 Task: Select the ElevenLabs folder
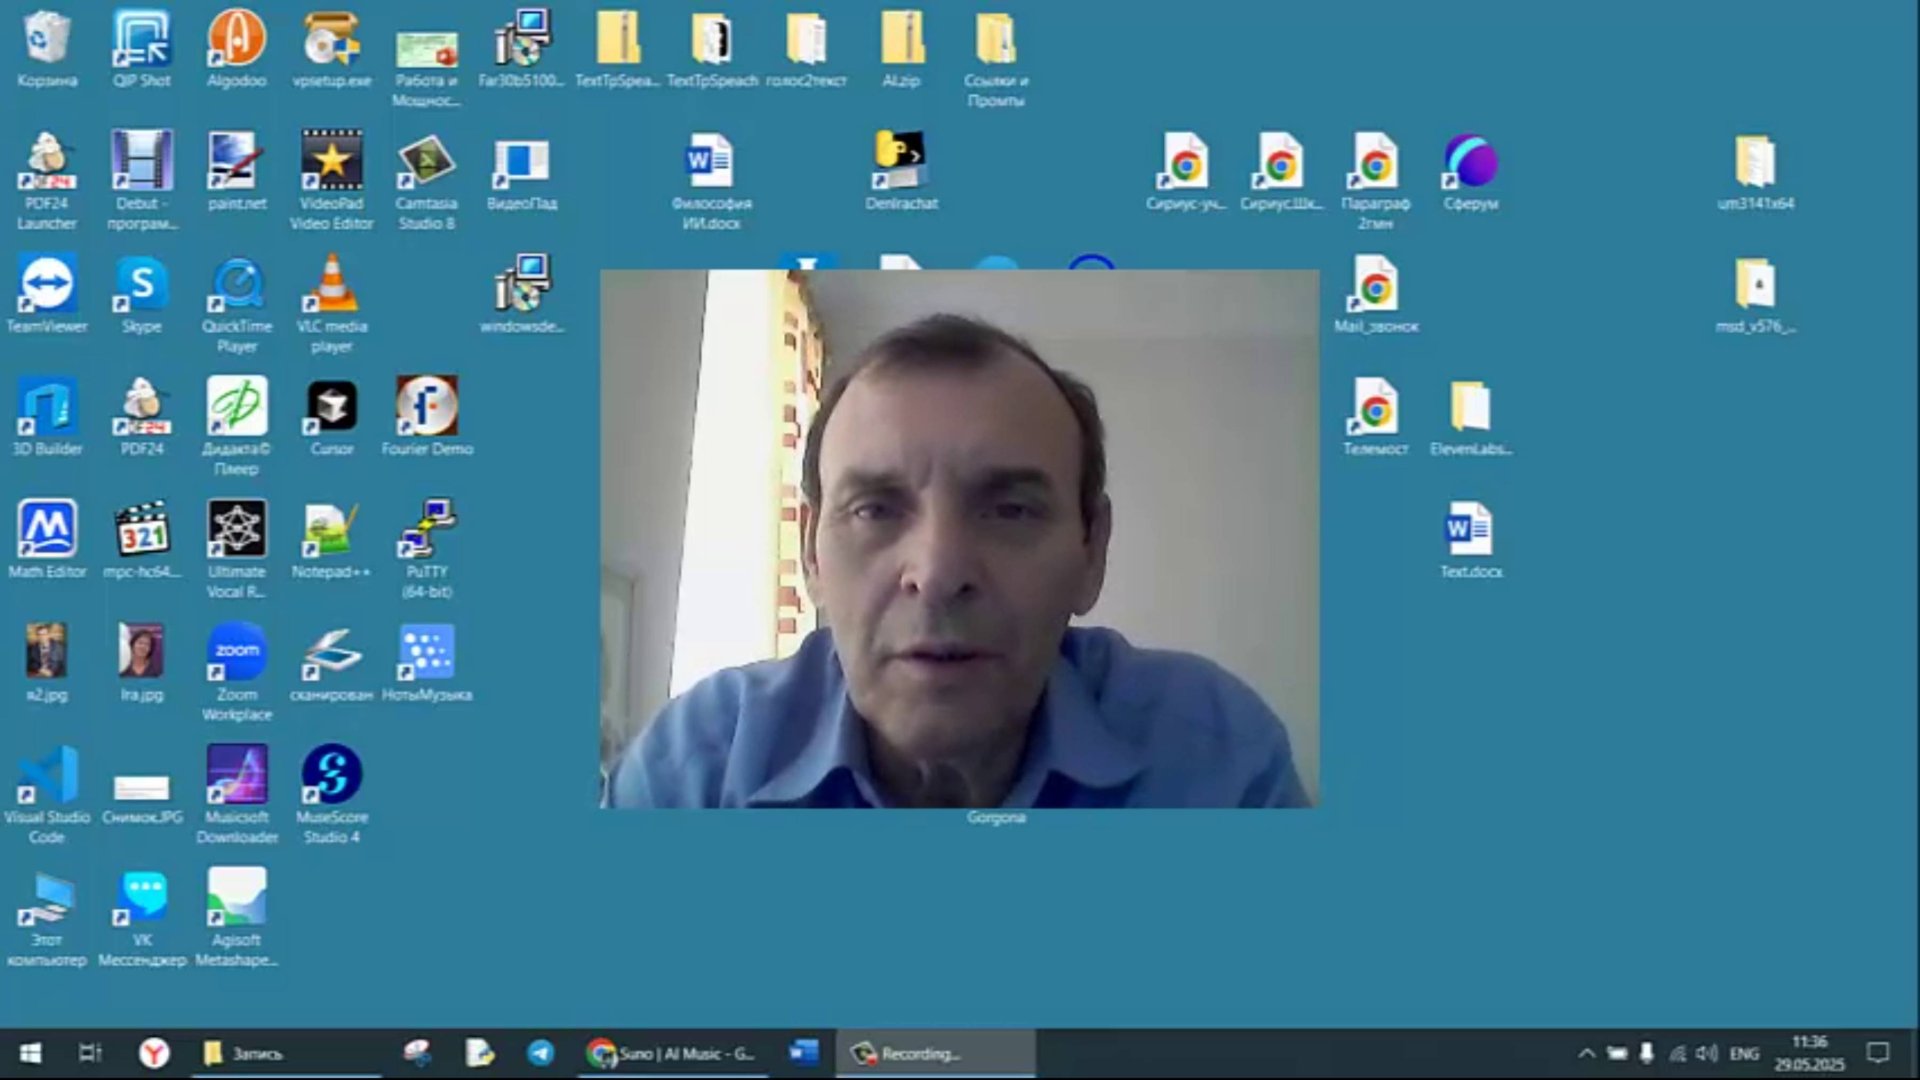point(1470,408)
